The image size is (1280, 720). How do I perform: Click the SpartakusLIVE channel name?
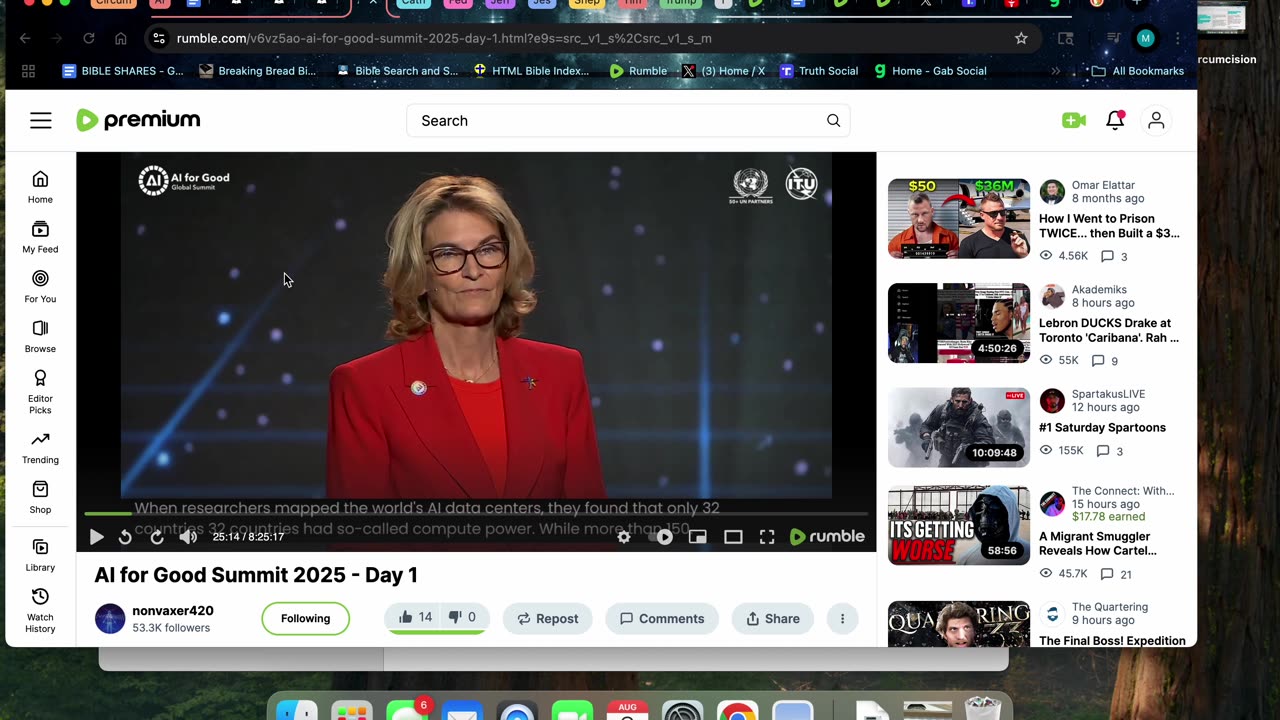tap(1108, 394)
